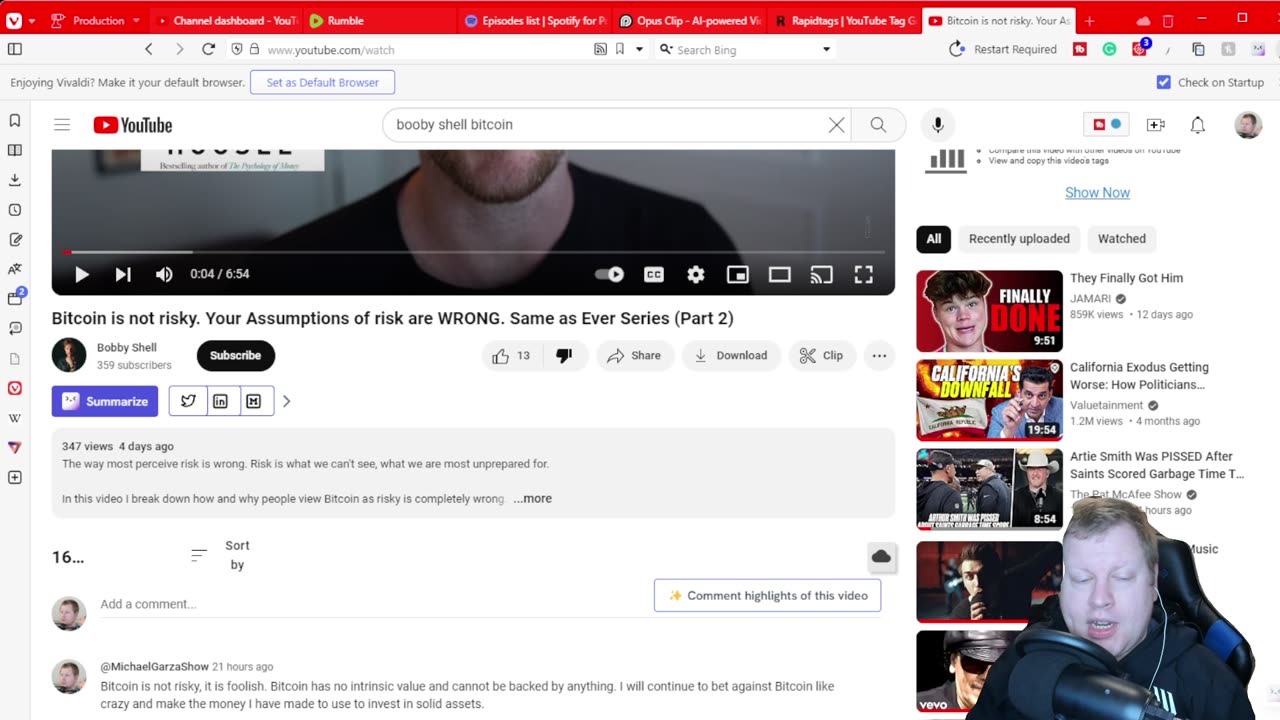Cast video to a device

[x=822, y=275]
